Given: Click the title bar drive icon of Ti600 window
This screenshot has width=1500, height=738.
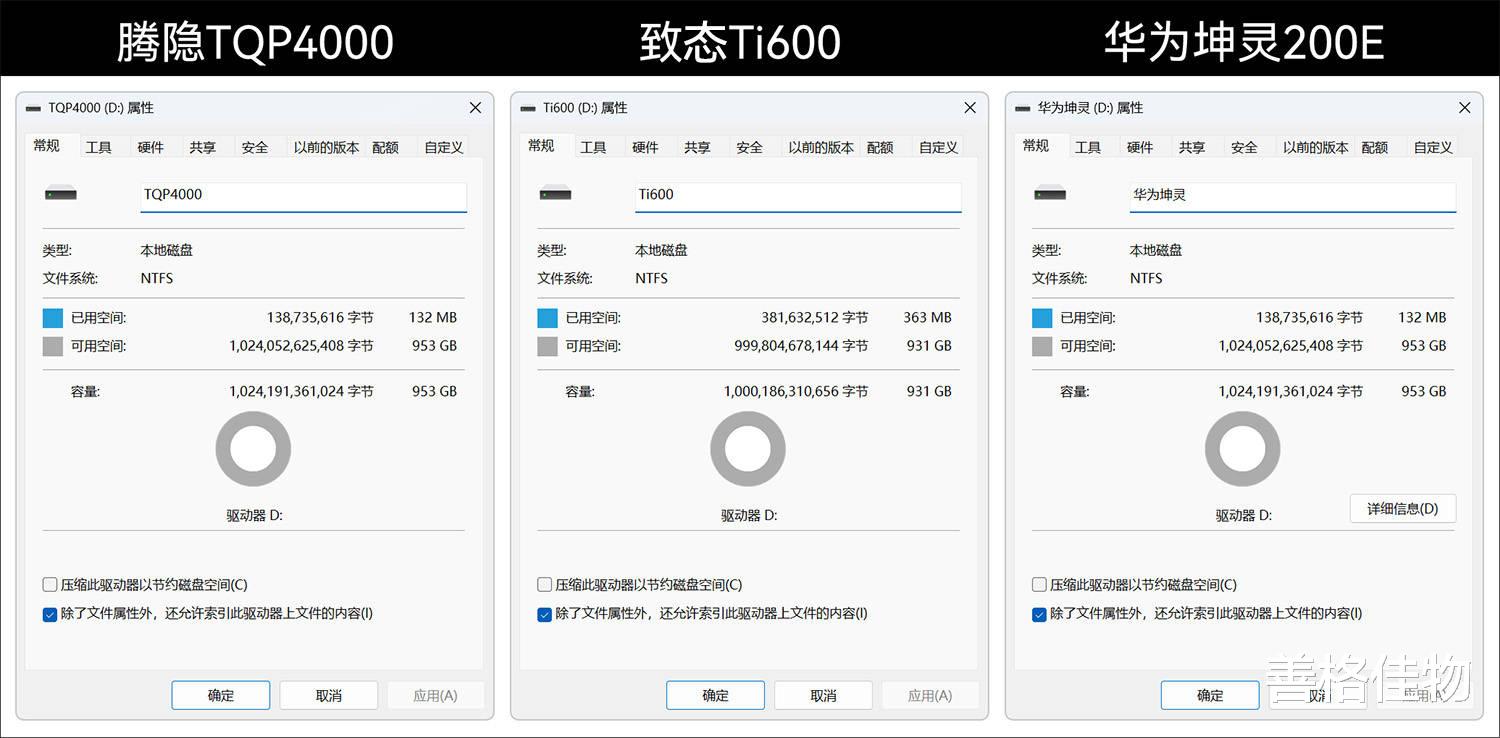Looking at the screenshot, I should pyautogui.click(x=529, y=108).
